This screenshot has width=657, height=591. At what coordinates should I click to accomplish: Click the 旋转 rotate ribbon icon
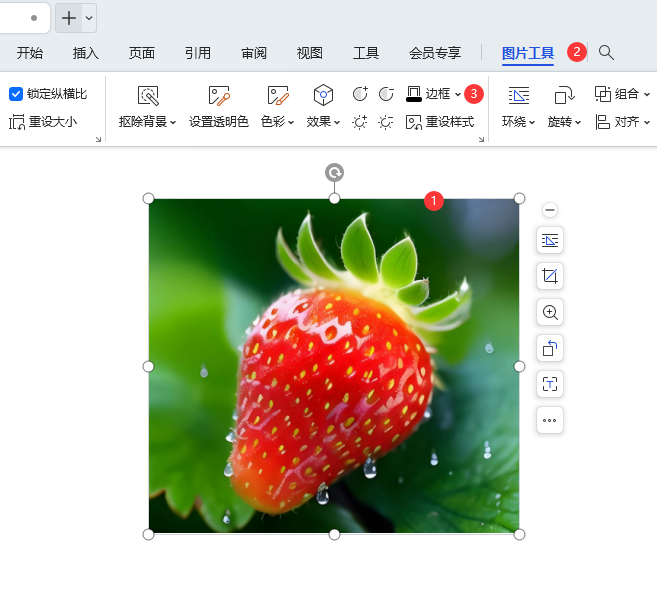[564, 96]
